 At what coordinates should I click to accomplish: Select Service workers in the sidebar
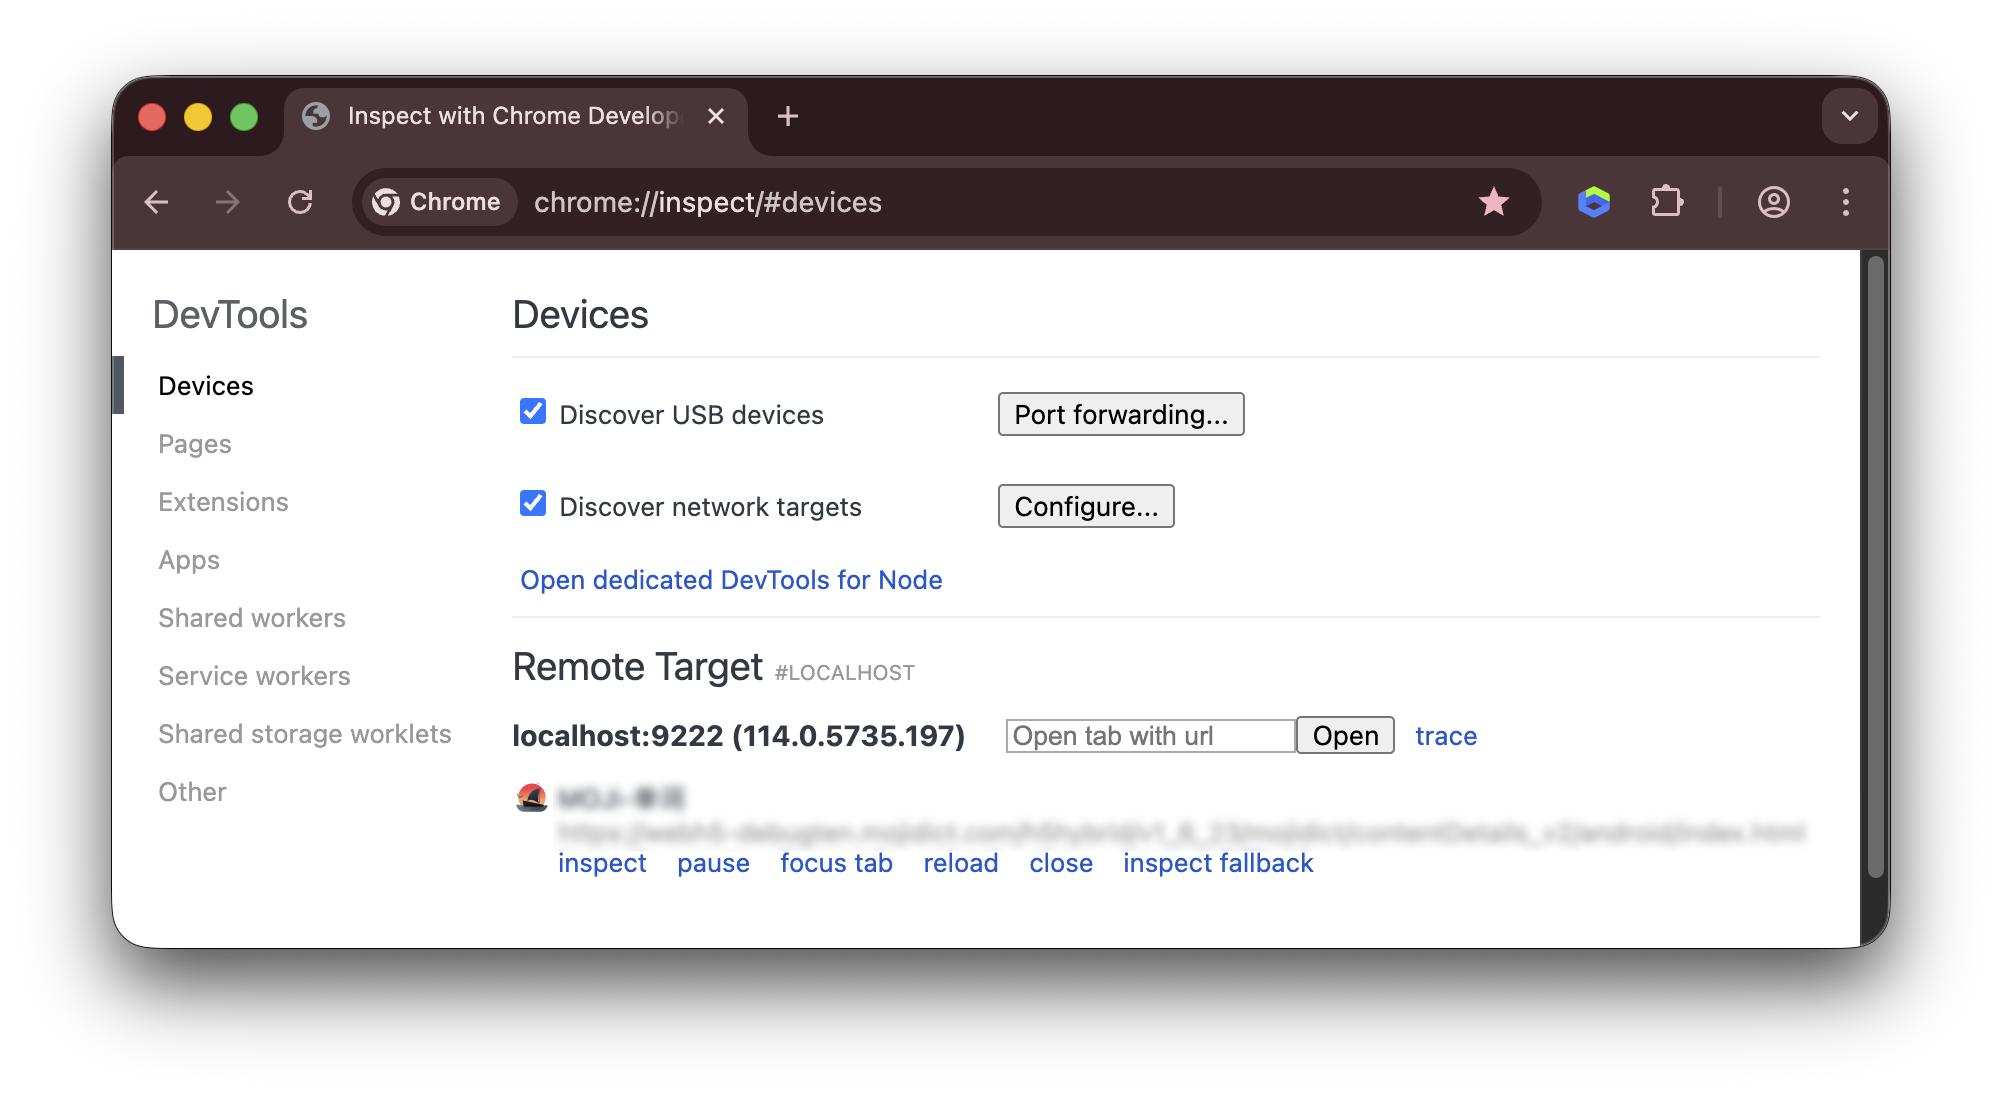tap(254, 675)
